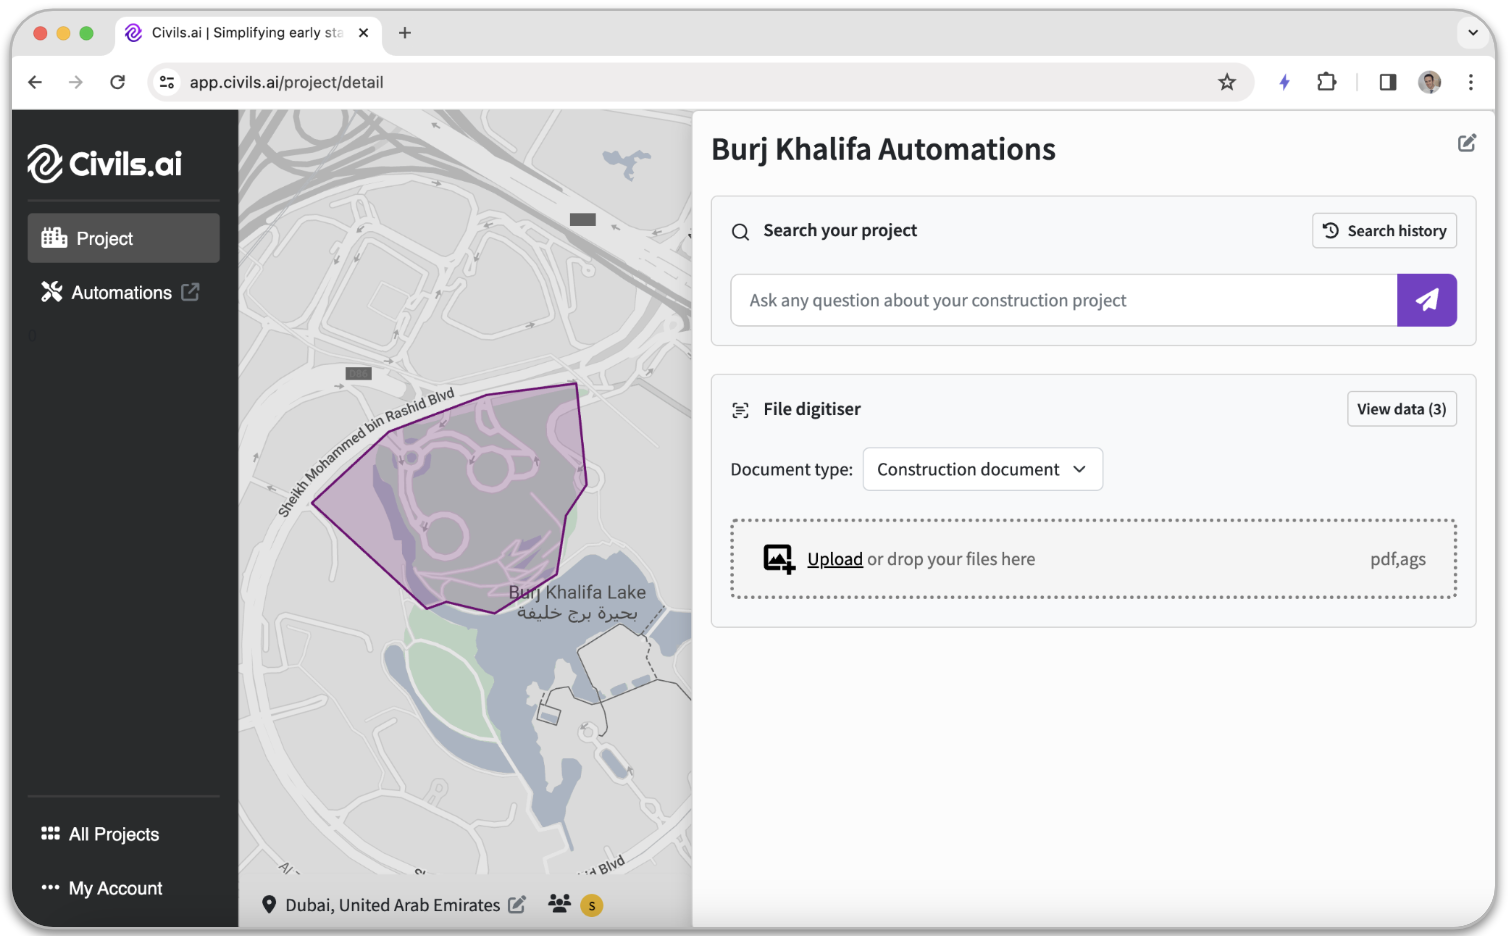The height and width of the screenshot is (936, 1508).
Task: Select the Civils.ai browser tab
Action: (x=247, y=33)
